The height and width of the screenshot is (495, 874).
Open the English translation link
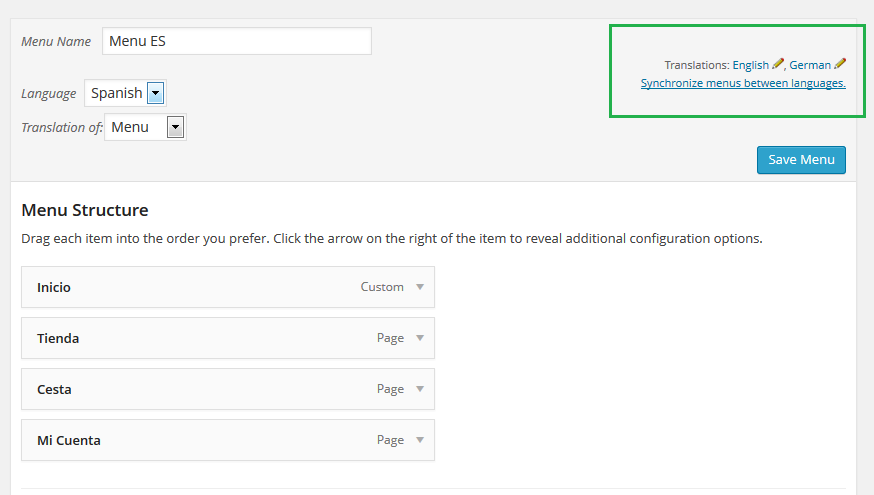(x=750, y=65)
